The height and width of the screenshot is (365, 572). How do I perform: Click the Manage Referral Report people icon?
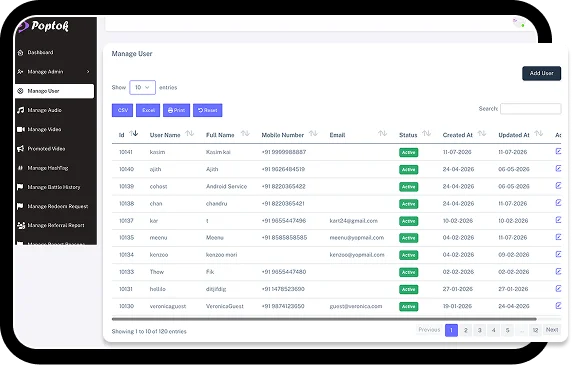pos(21,225)
